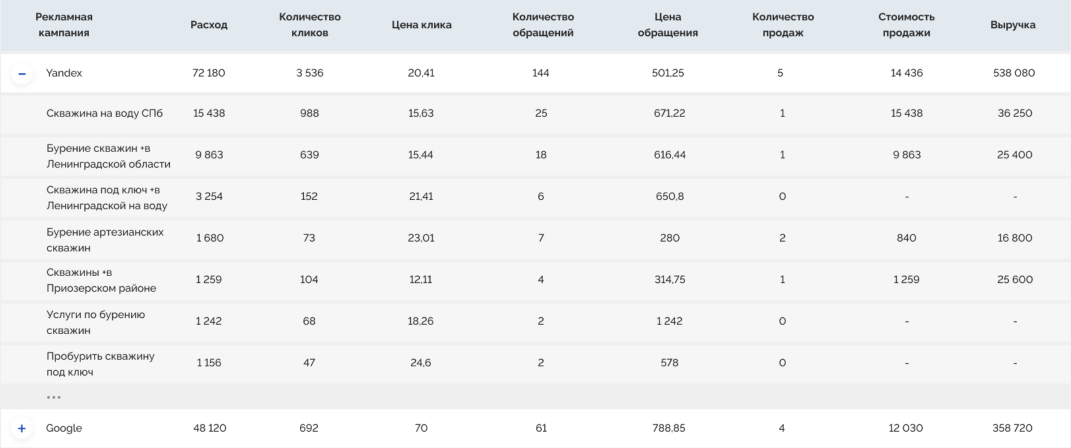This screenshot has width=1071, height=448.
Task: Click the Рекламная кампания column header
Action: (64, 25)
